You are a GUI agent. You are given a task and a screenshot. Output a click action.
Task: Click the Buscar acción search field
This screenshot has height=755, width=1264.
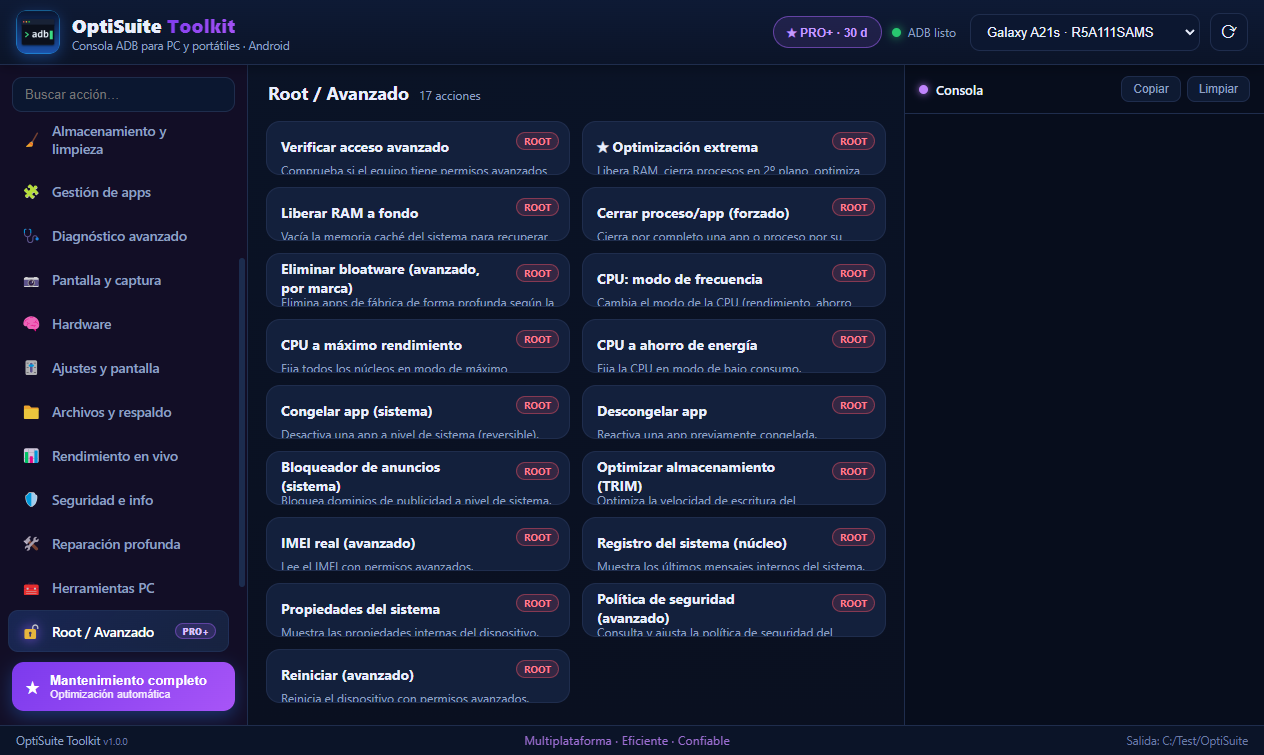point(123,95)
